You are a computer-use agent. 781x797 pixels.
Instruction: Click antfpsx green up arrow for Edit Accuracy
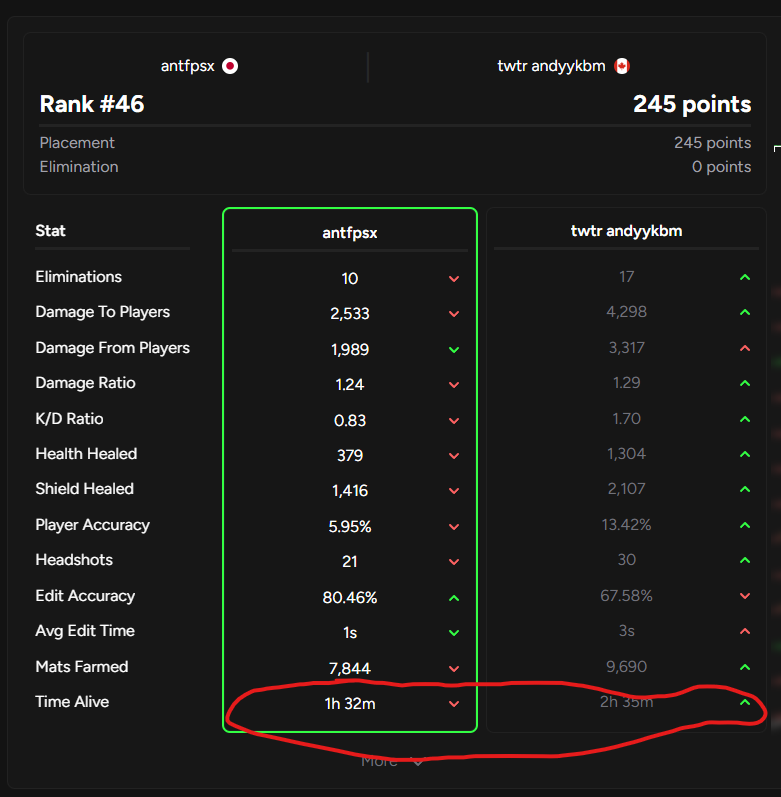454,598
